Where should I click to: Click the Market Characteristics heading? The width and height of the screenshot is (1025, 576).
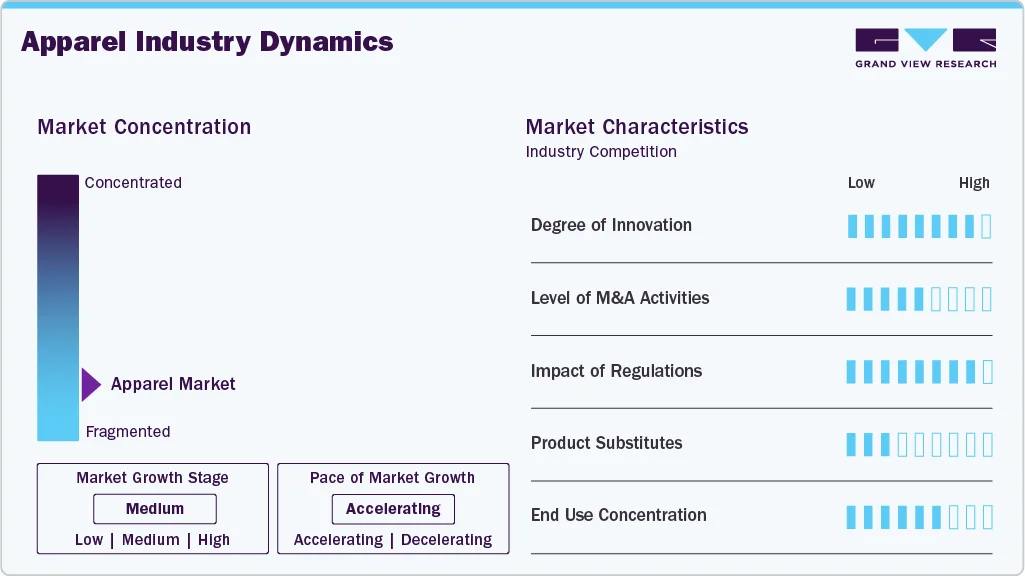pos(637,127)
